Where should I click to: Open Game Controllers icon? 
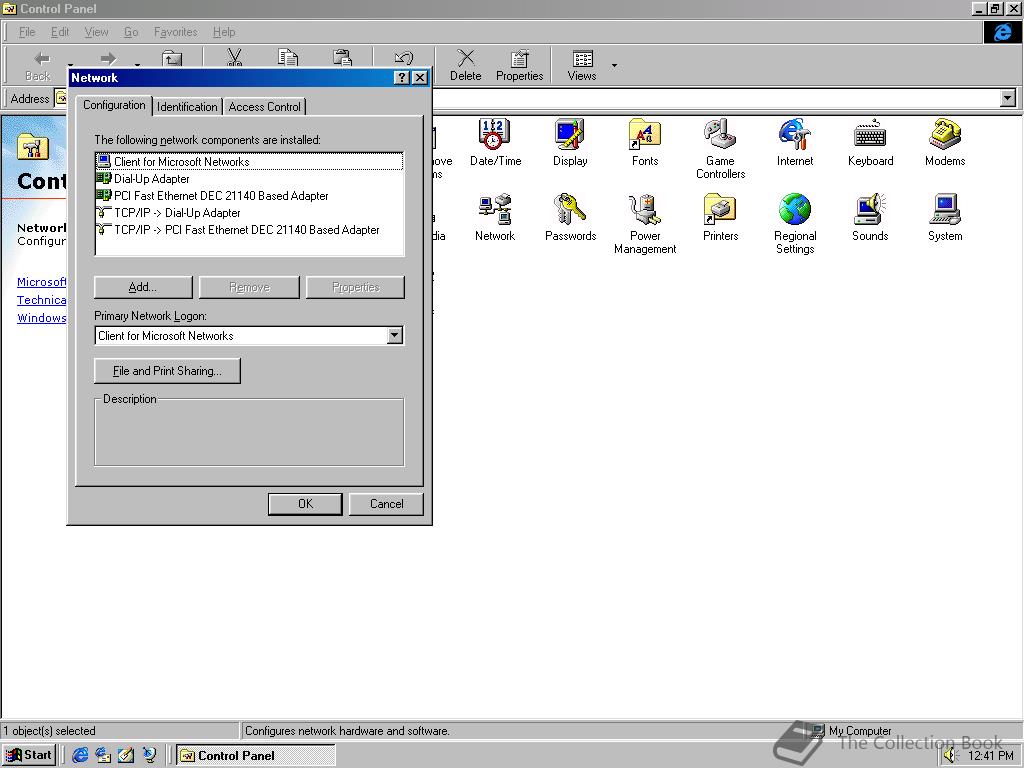coord(720,149)
